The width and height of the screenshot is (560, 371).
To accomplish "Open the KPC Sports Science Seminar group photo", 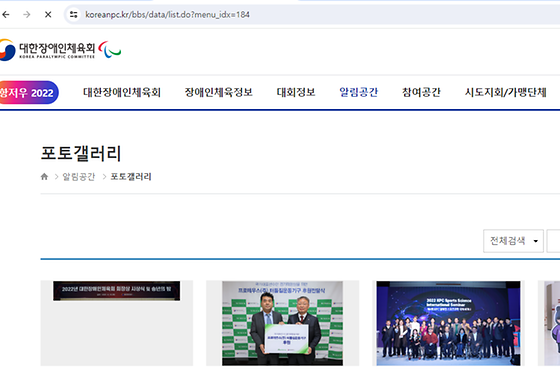I will 448,323.
